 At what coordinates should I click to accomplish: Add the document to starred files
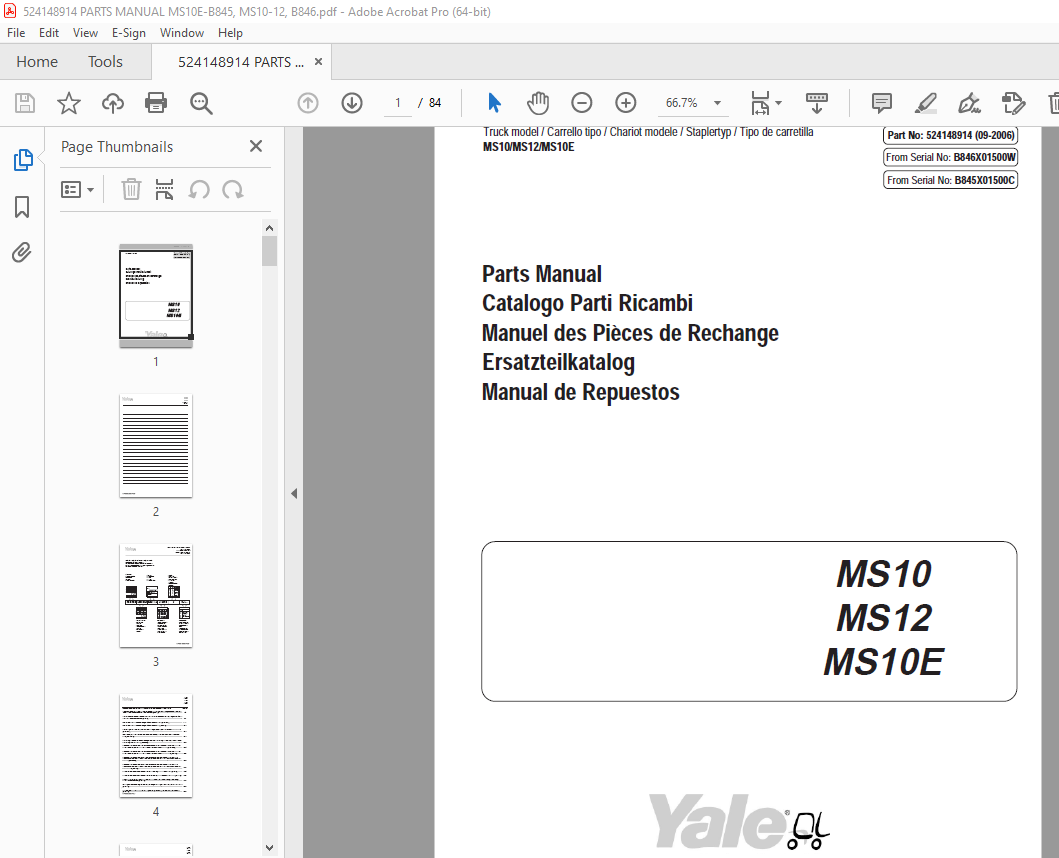[x=68, y=103]
